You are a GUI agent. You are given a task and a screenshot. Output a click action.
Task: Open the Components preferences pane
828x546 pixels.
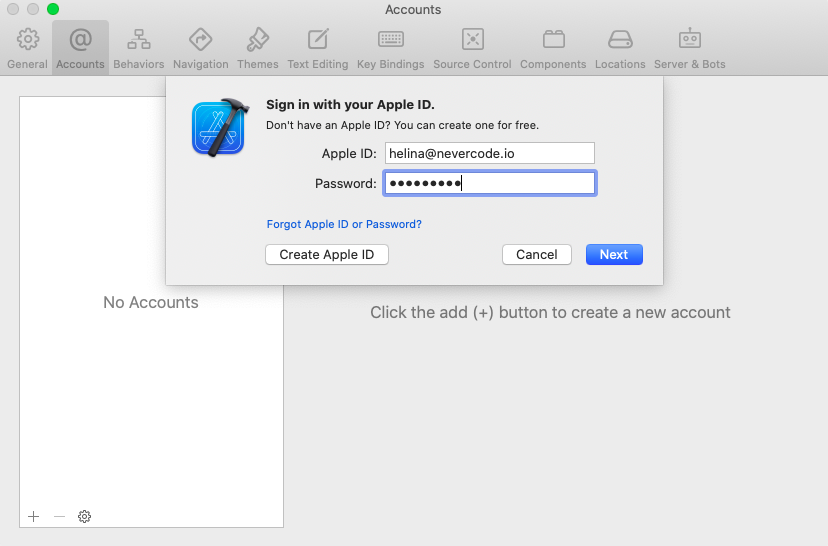click(553, 49)
